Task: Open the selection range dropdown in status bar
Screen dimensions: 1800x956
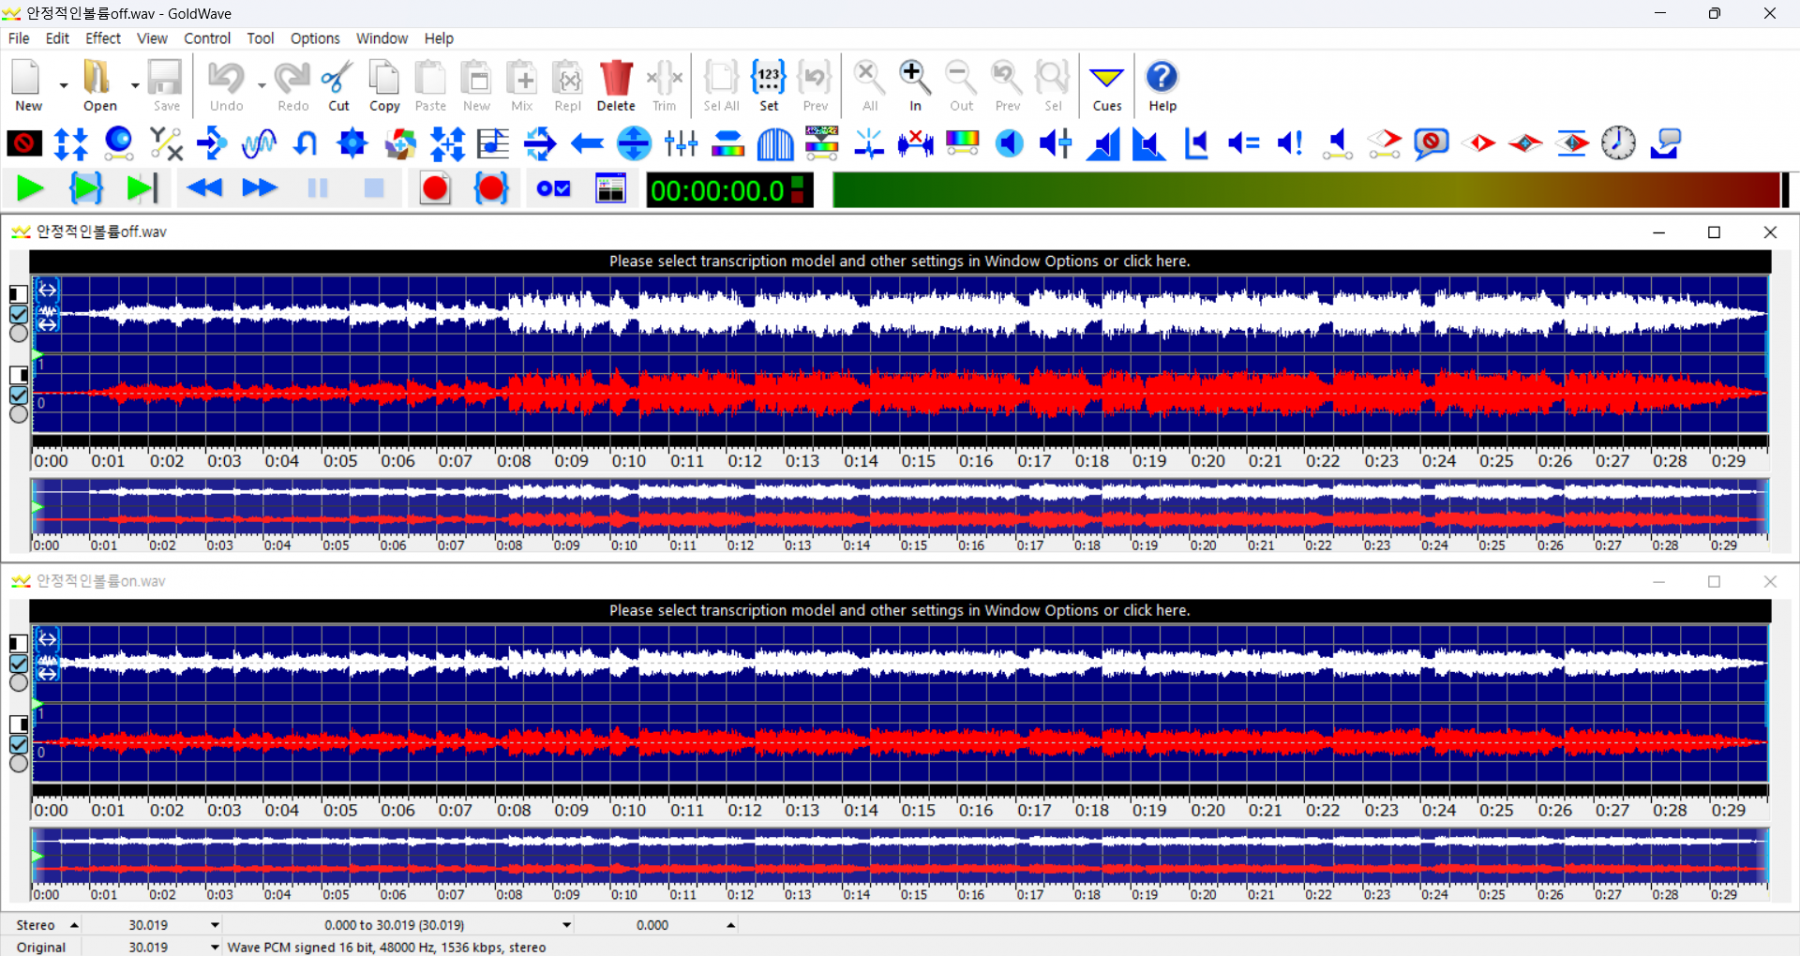Action: [567, 925]
